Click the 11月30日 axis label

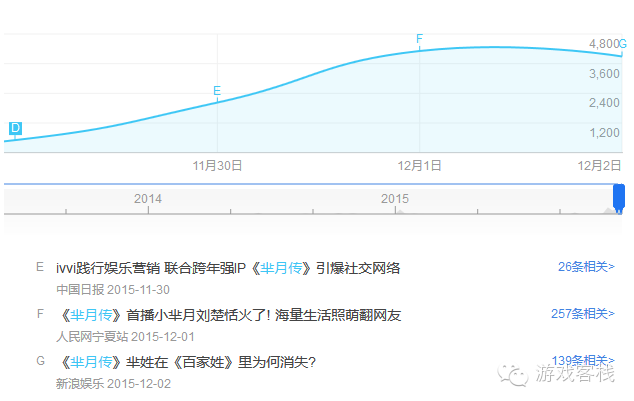click(x=217, y=166)
